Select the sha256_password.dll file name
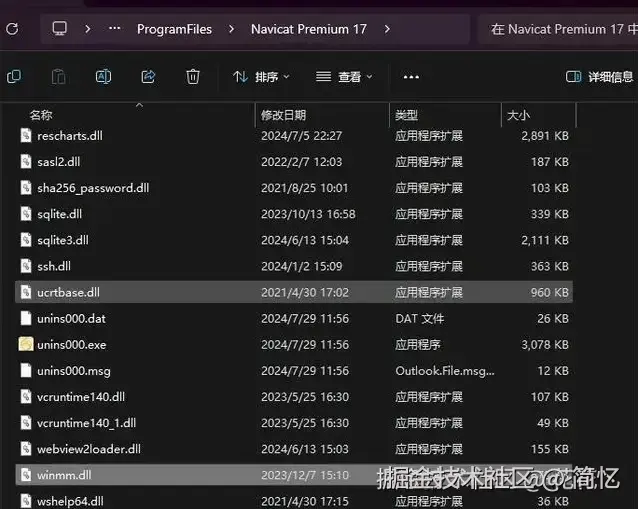Viewport: 638px width, 509px height. (x=93, y=188)
